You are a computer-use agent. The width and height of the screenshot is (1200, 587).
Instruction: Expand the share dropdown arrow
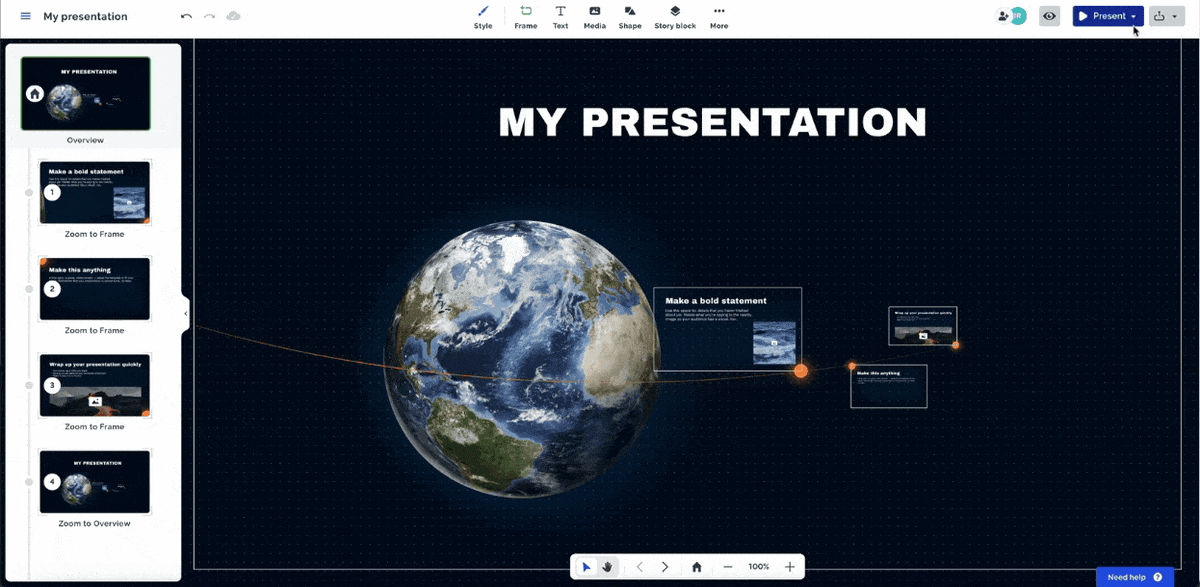pyautogui.click(x=1175, y=16)
